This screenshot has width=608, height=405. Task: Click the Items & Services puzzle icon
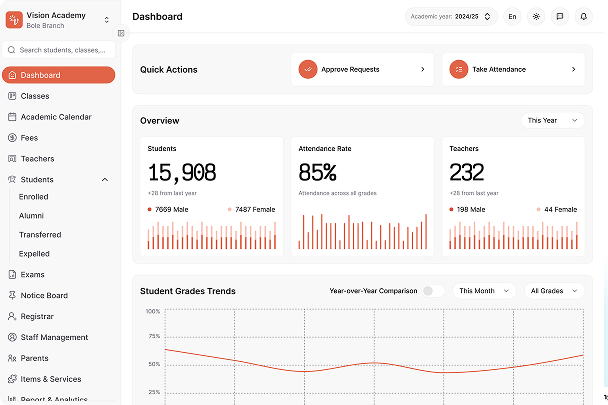point(12,379)
